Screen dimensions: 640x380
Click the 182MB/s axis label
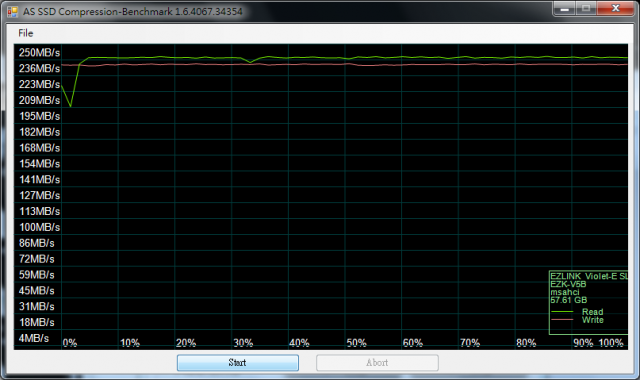40,132
